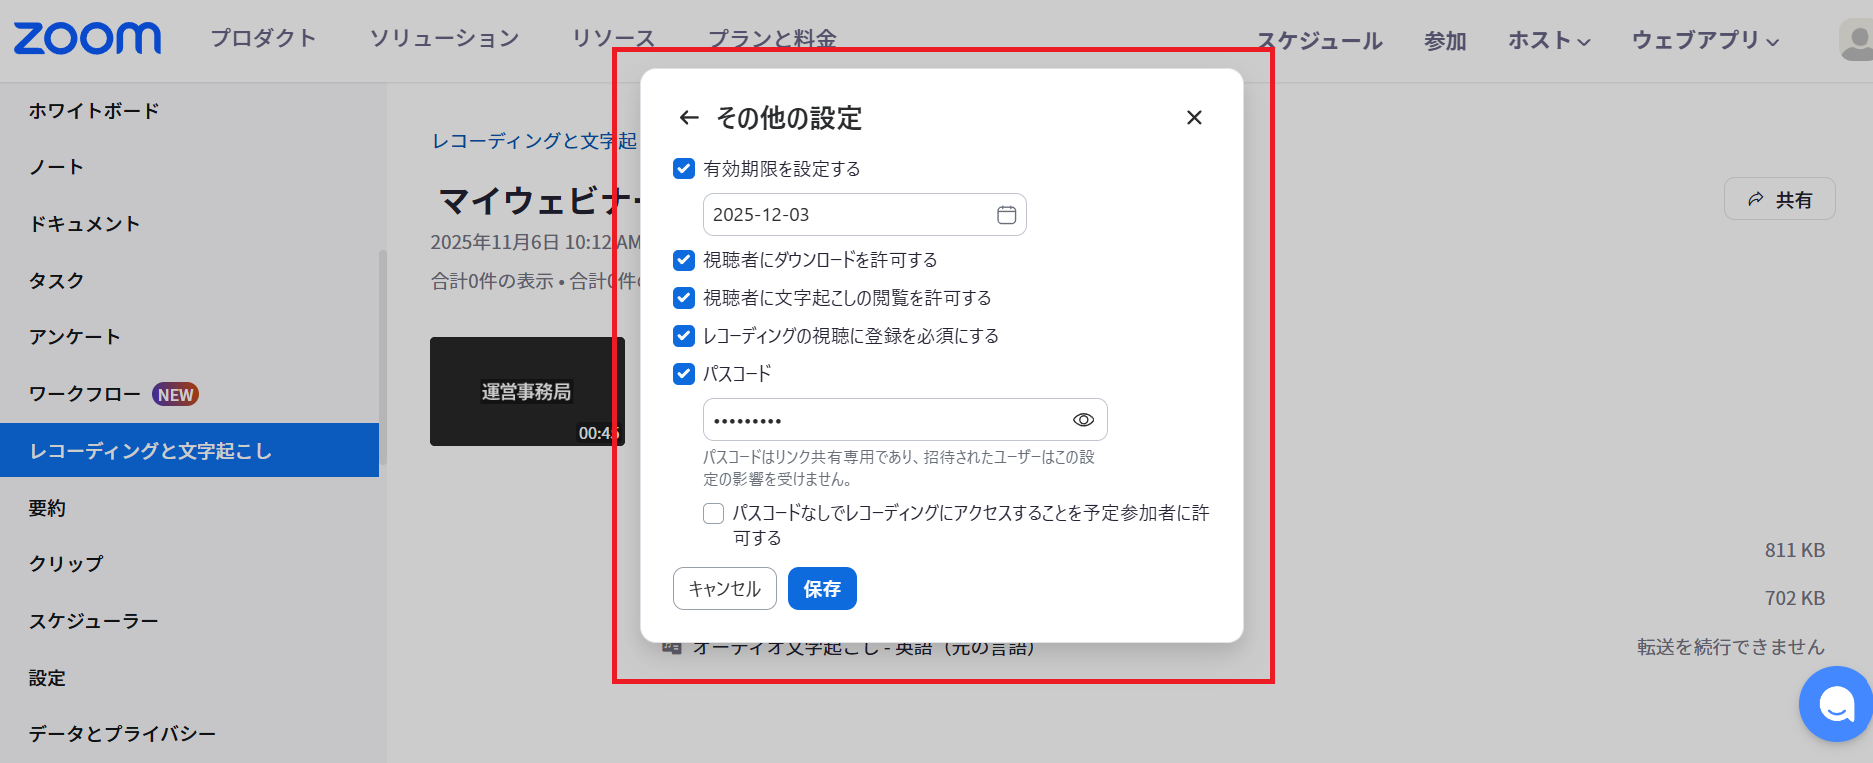This screenshot has height=763, width=1873.
Task: Open the chat support bubble
Action: pyautogui.click(x=1835, y=705)
